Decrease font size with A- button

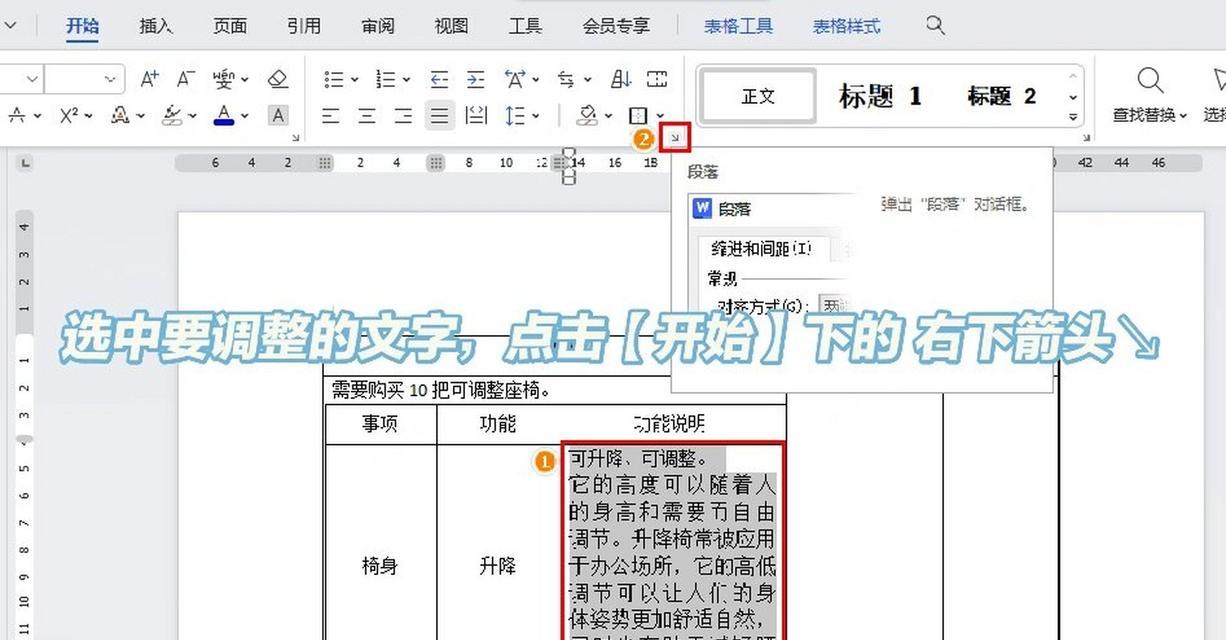(185, 79)
